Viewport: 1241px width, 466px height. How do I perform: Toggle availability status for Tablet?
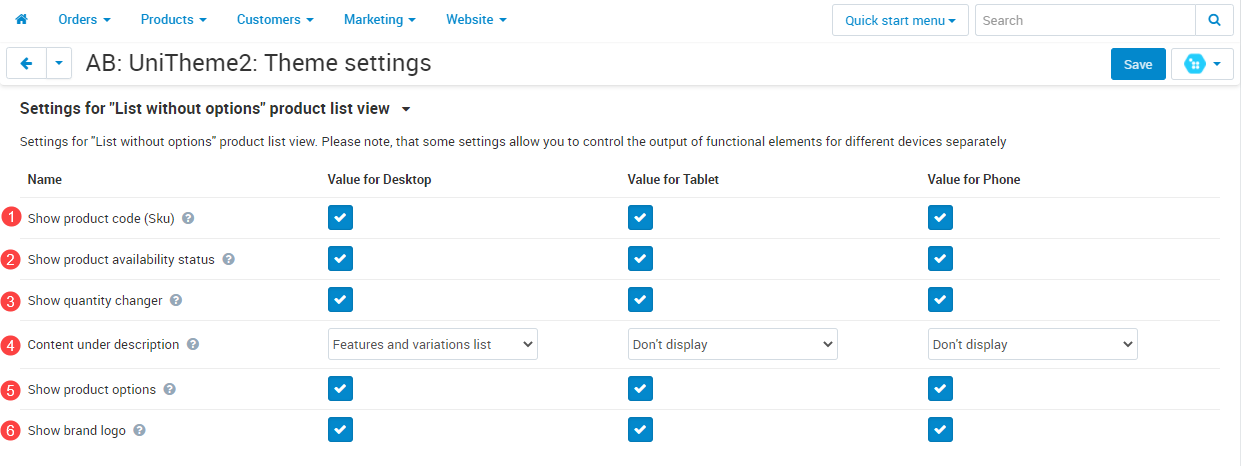tap(640, 259)
